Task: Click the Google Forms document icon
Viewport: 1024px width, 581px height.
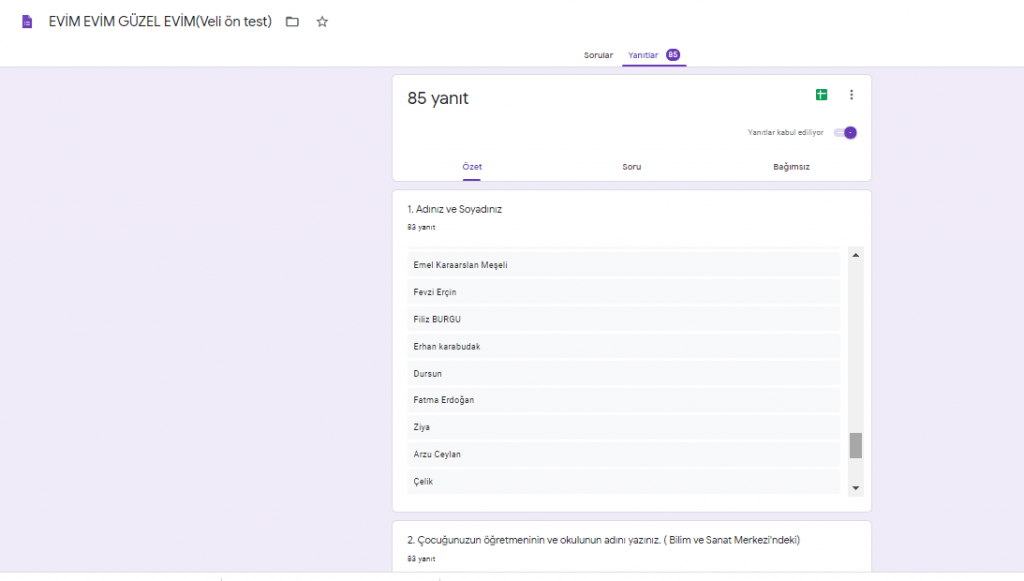Action: point(27,20)
